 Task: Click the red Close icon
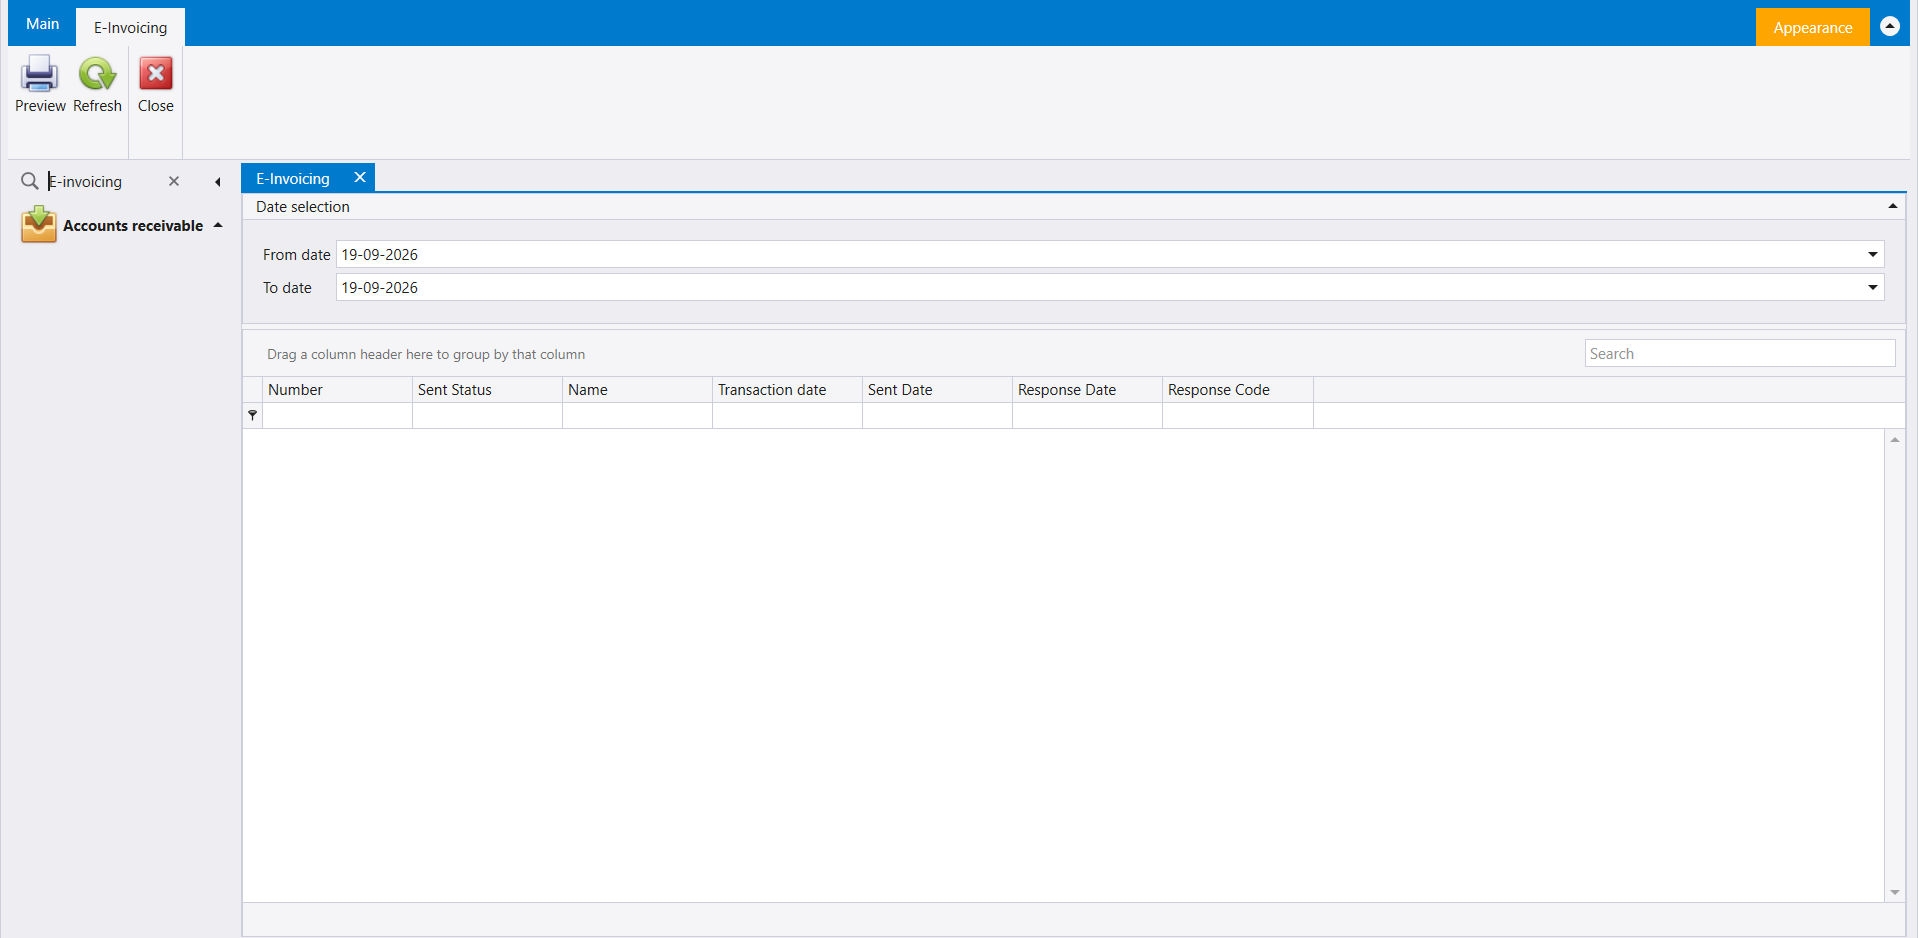(156, 74)
